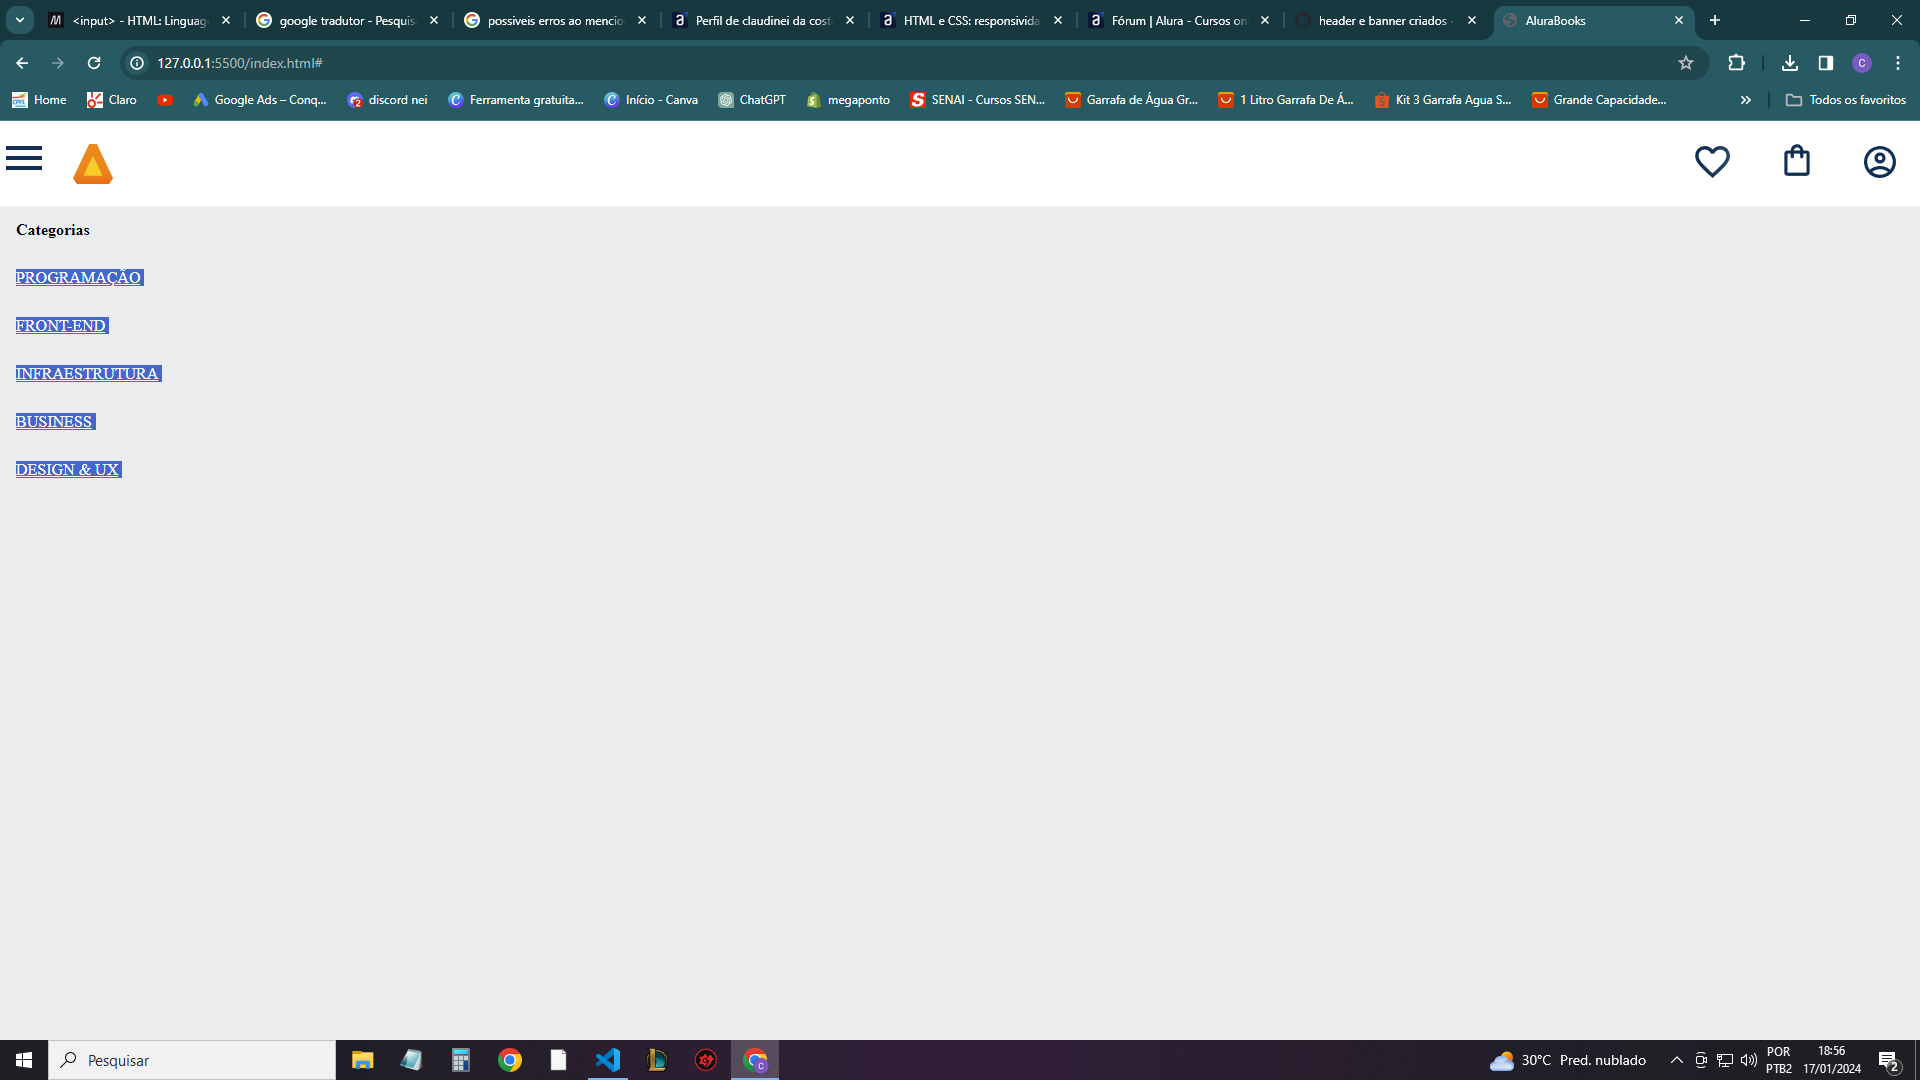This screenshot has width=1920, height=1080.
Task: Open Início - Canva bookmark
Action: click(651, 100)
